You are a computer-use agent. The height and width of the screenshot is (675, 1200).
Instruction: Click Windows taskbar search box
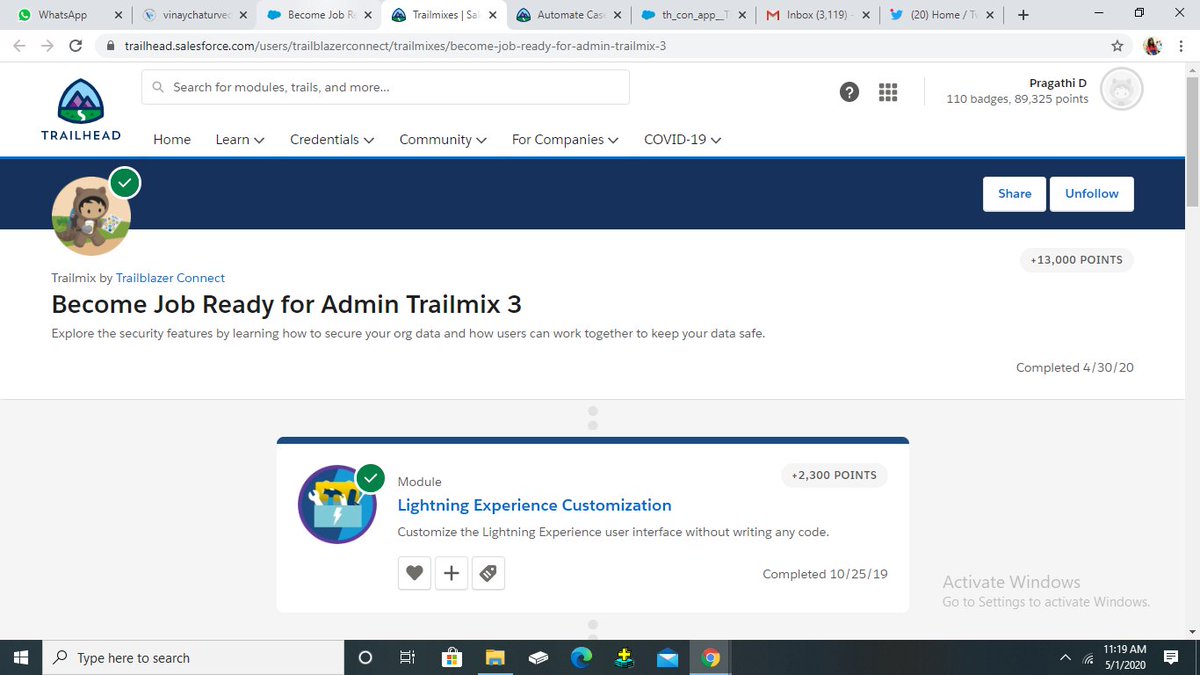(191, 657)
